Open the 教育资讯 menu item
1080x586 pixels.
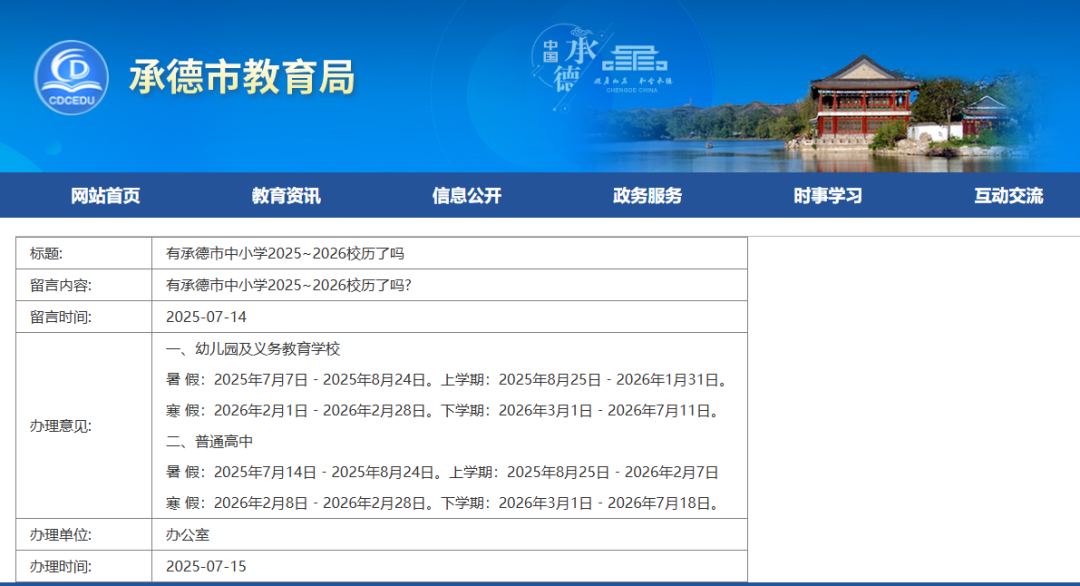click(286, 196)
